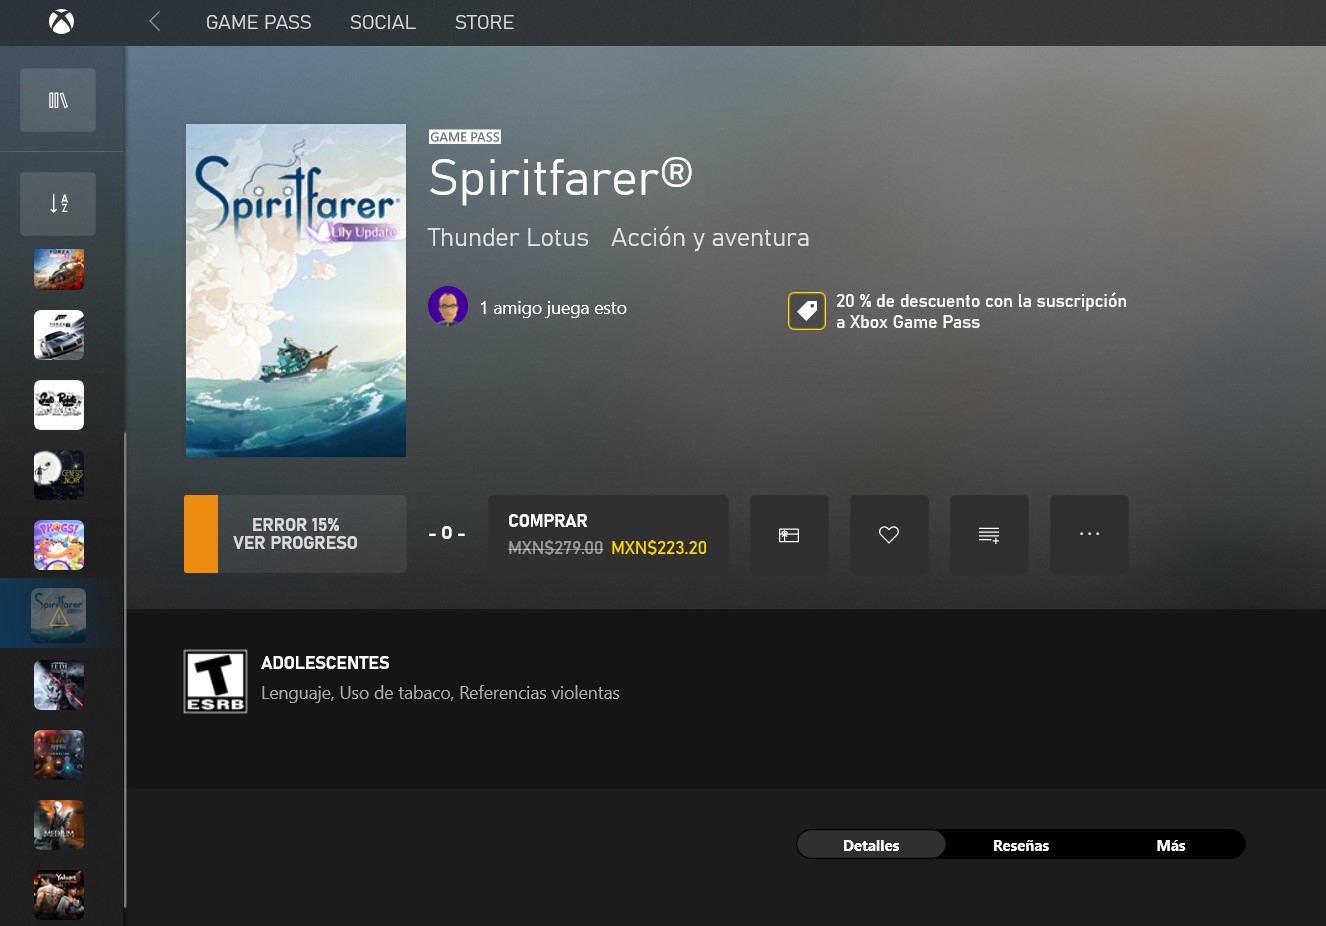Click the Xbox logo in the top bar

pos(61,22)
